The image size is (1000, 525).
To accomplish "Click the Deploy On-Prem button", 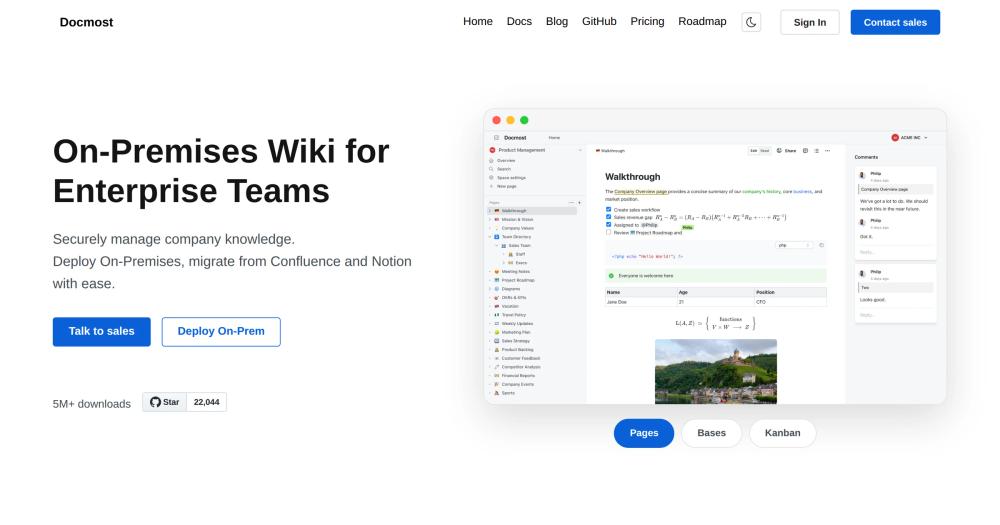I will pos(221,332).
